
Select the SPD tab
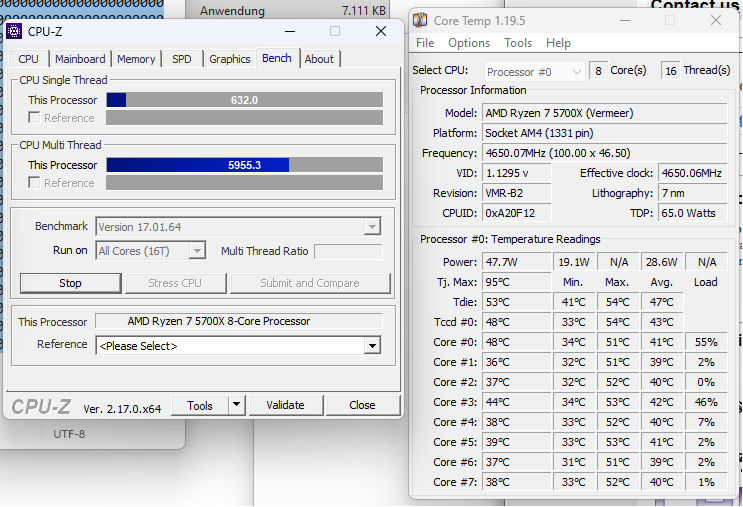181,59
